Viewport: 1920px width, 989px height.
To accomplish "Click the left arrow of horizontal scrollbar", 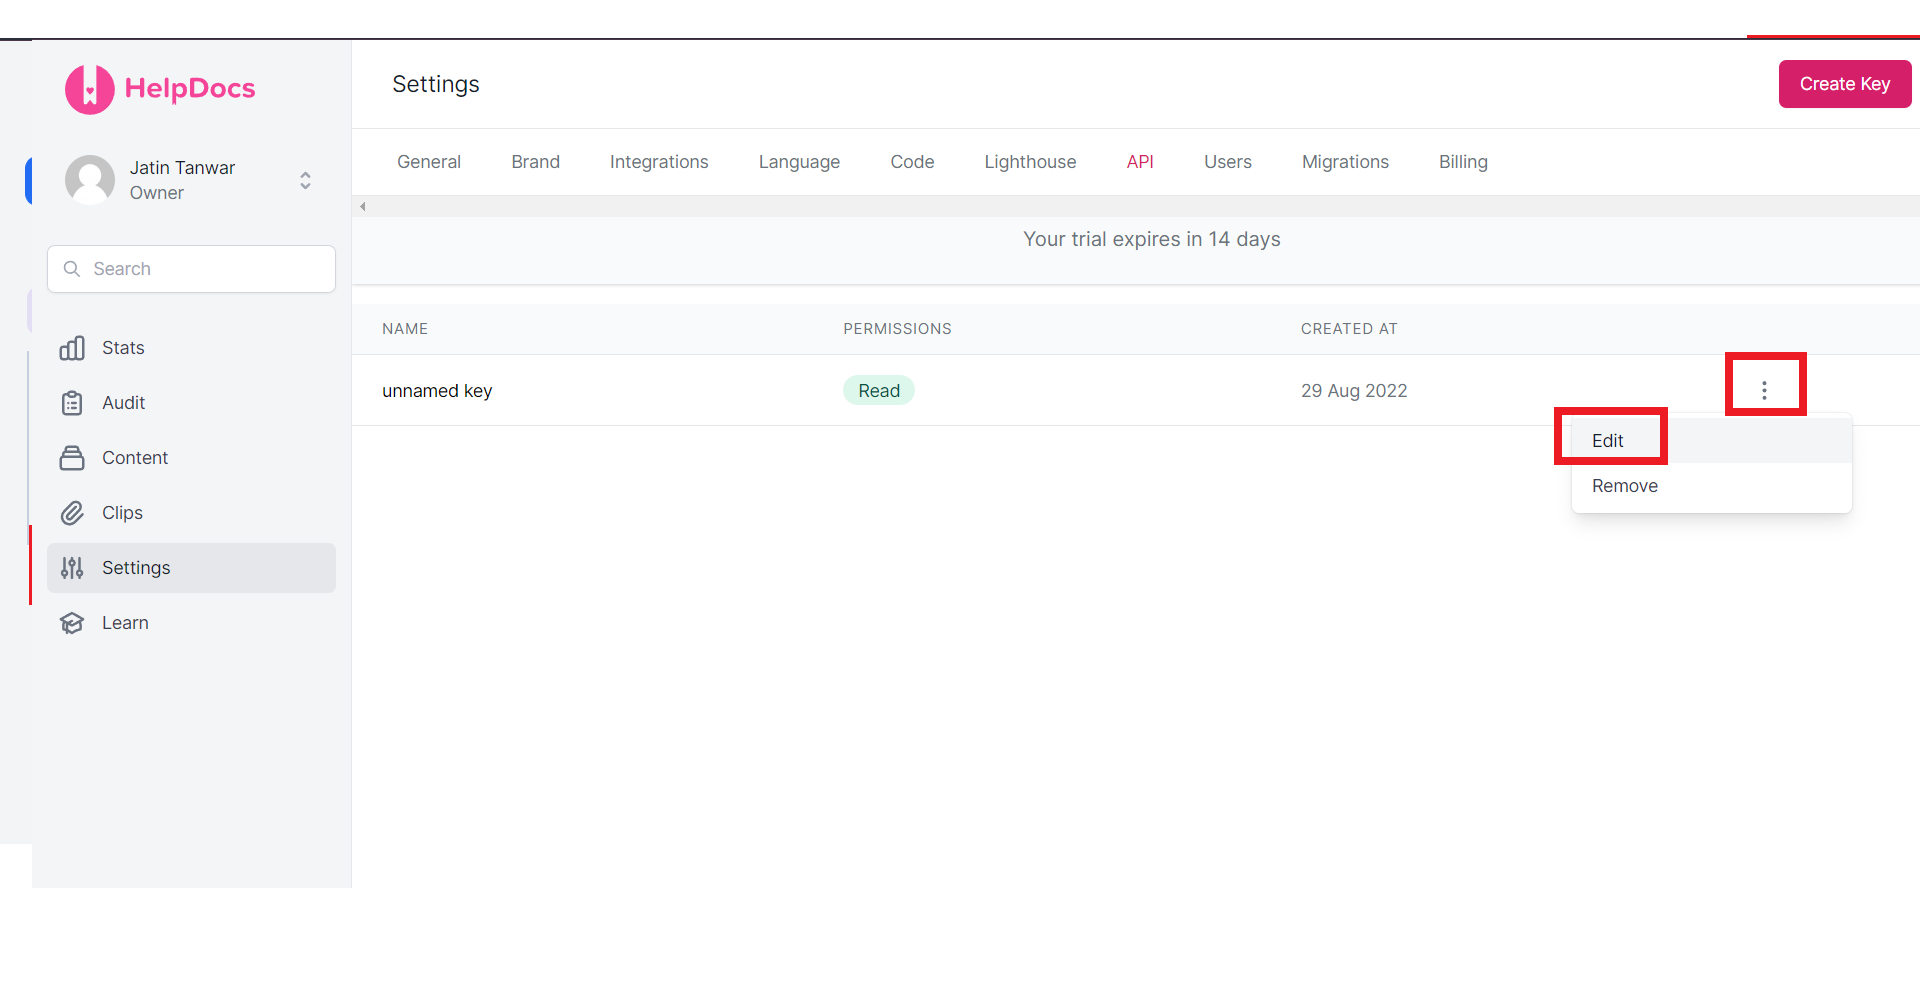I will click(x=363, y=207).
